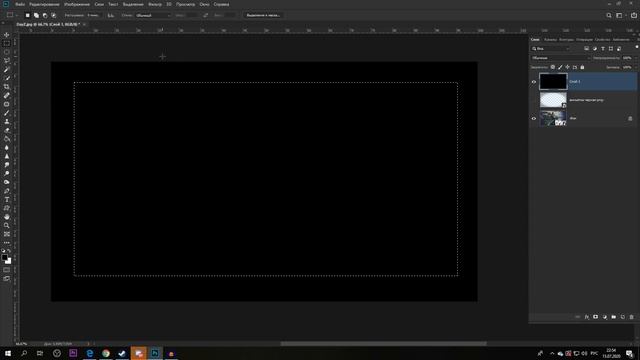This screenshot has width=640, height=360.
Task: Toggle filter for adjustment layers
Action: (x=595, y=49)
